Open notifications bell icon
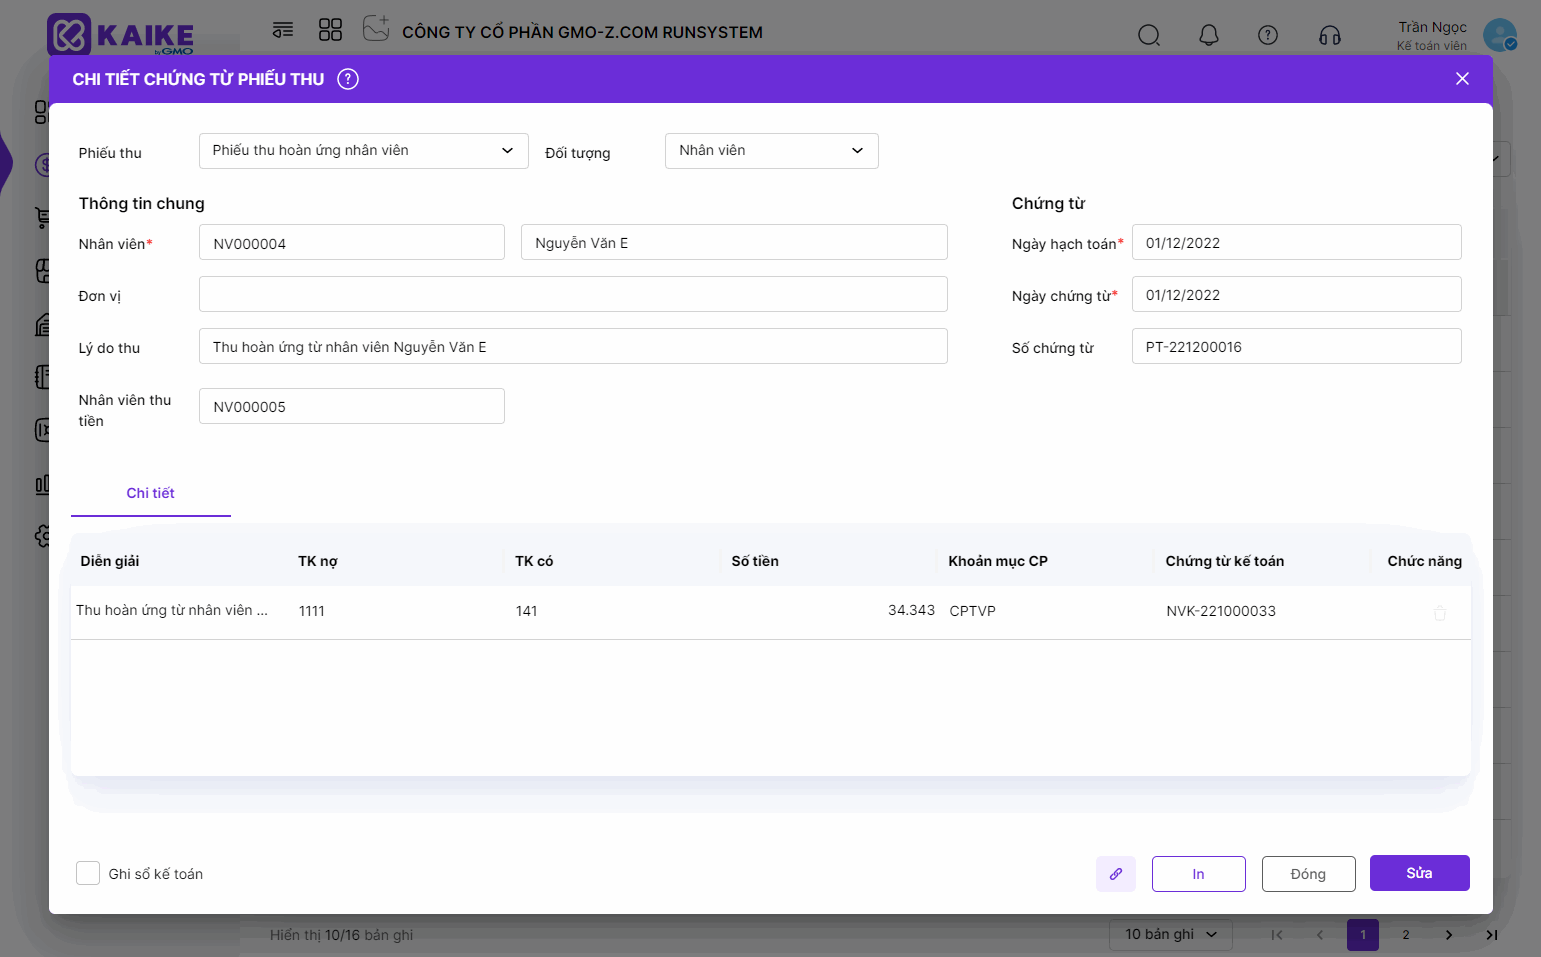The height and width of the screenshot is (957, 1541). click(x=1209, y=35)
